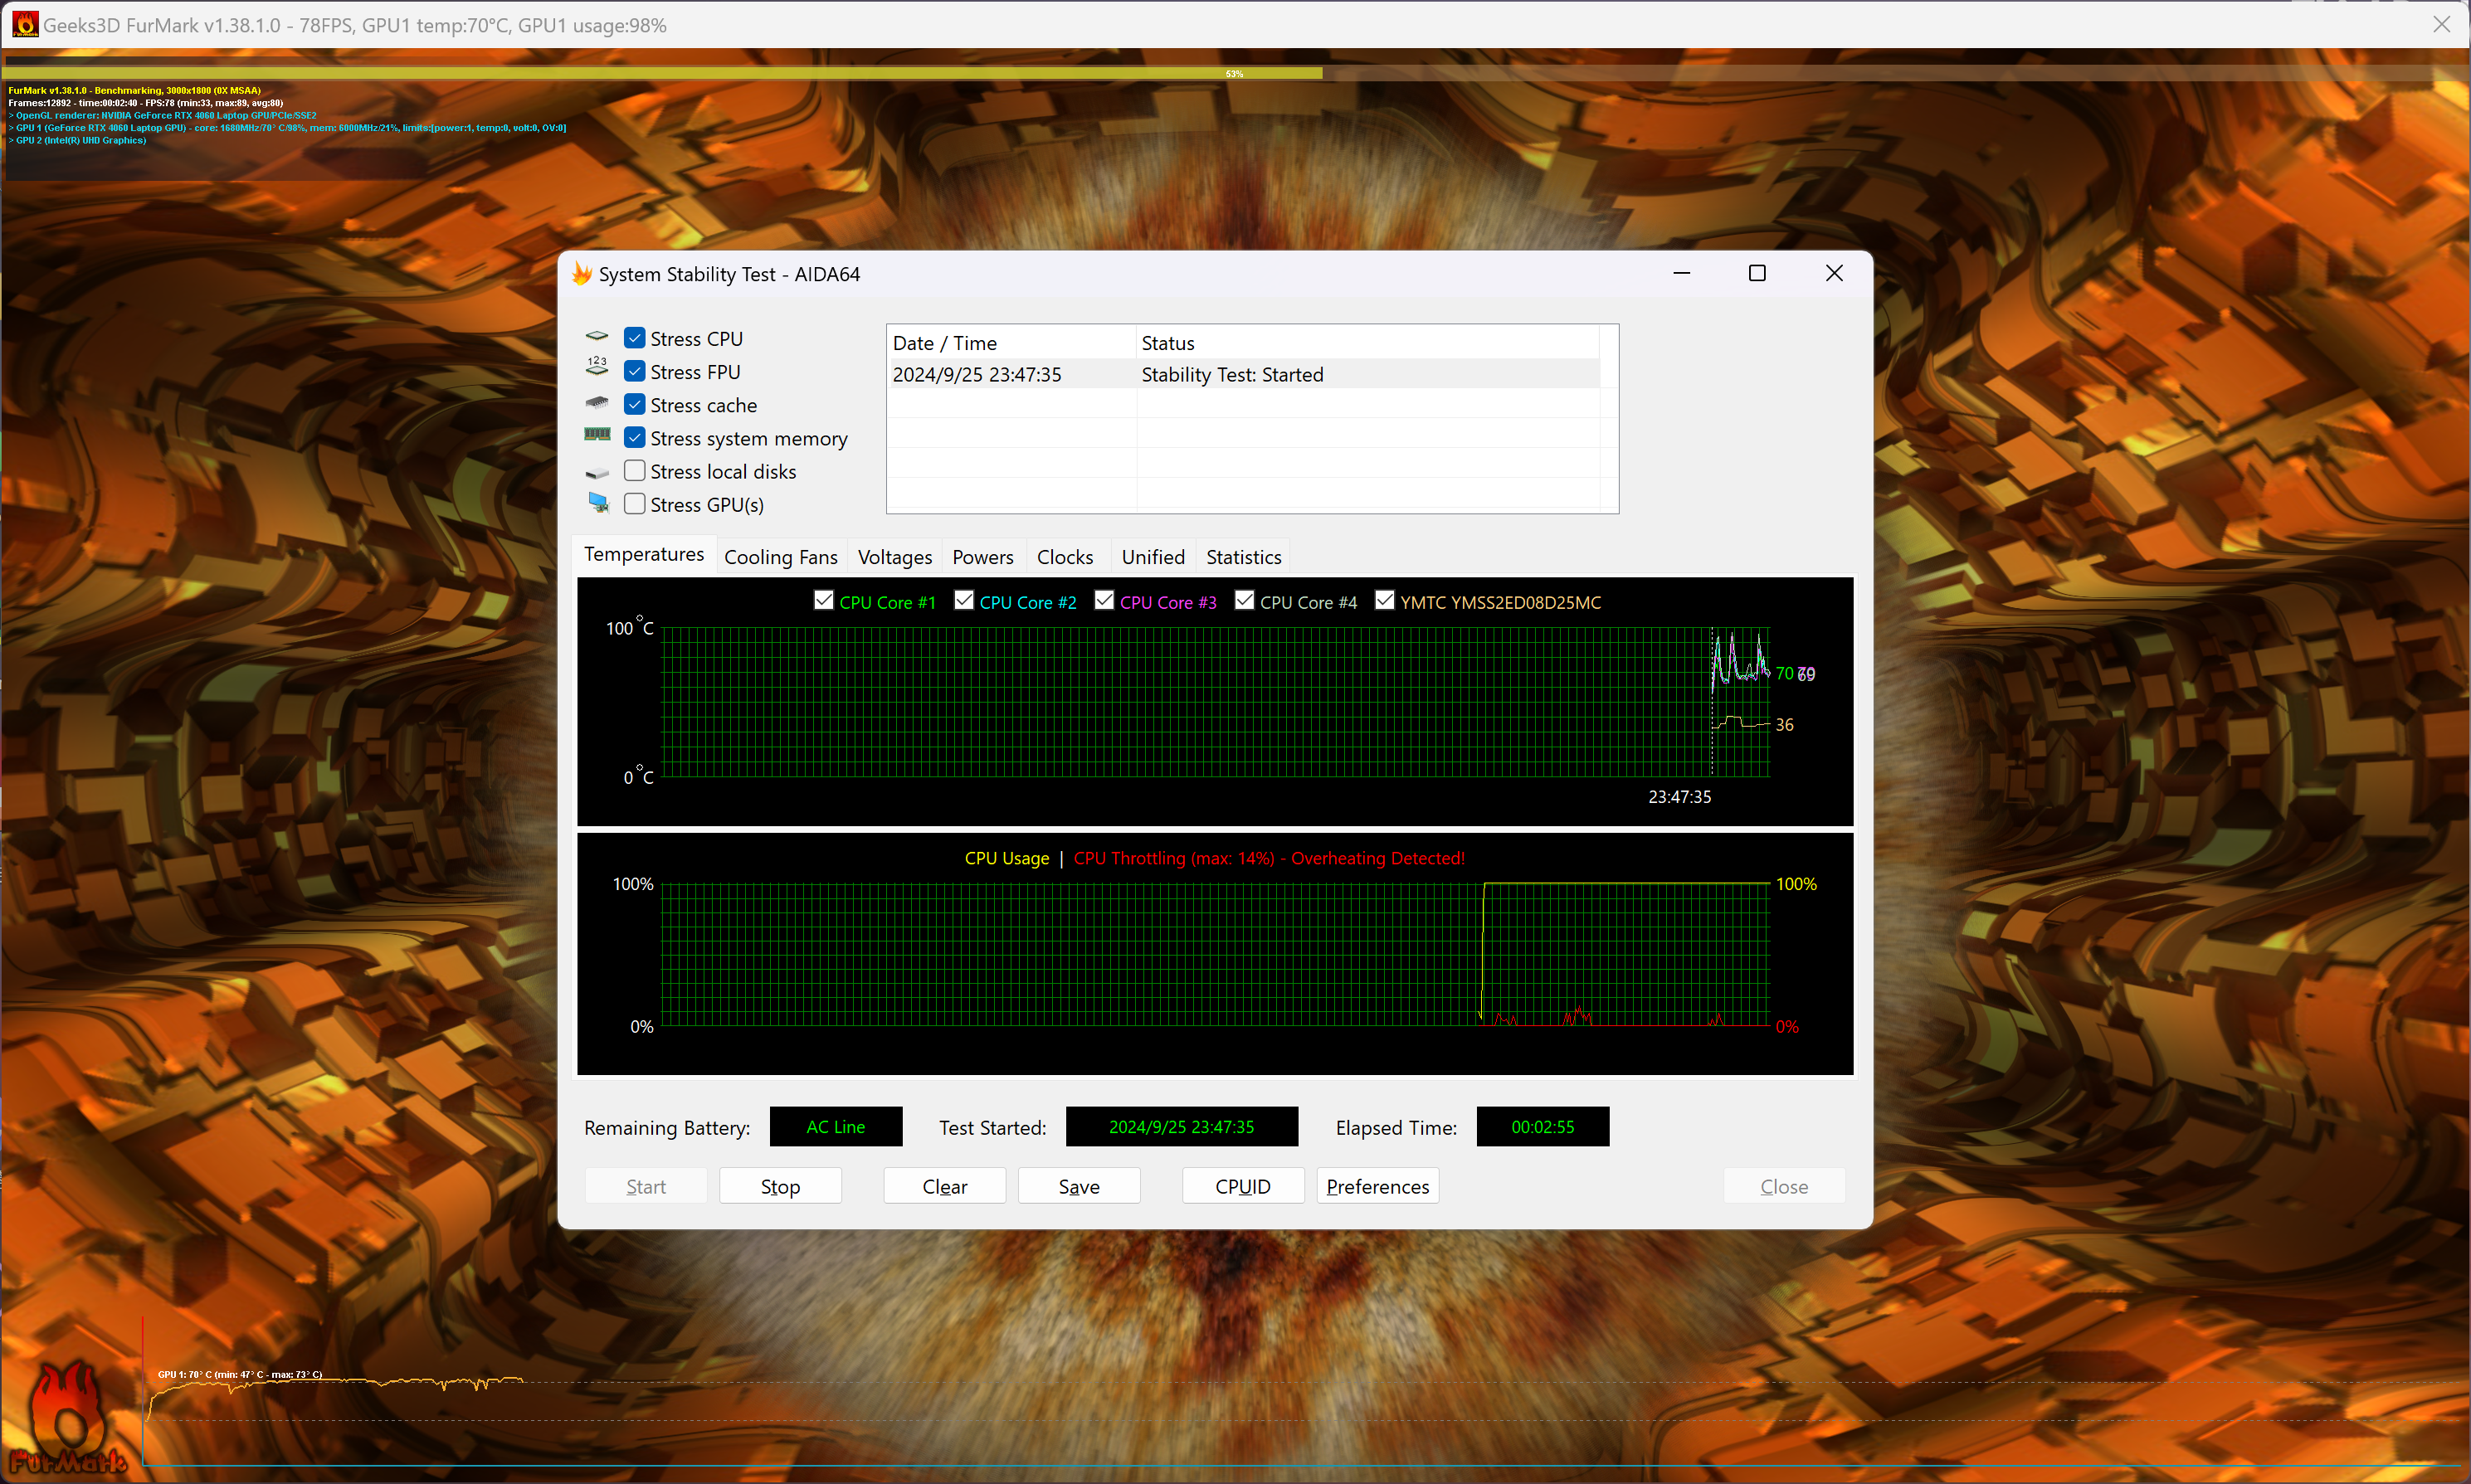Click the 36 degree temperature value label
The height and width of the screenshot is (1484, 2471).
pos(1784,724)
